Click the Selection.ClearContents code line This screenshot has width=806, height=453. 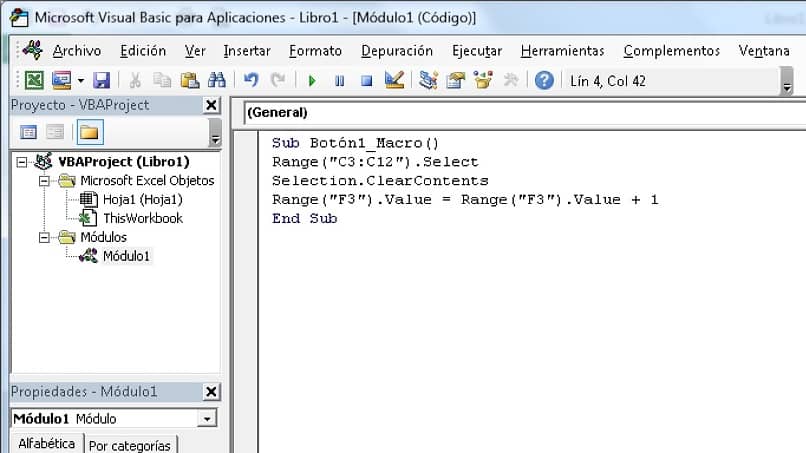click(x=380, y=181)
